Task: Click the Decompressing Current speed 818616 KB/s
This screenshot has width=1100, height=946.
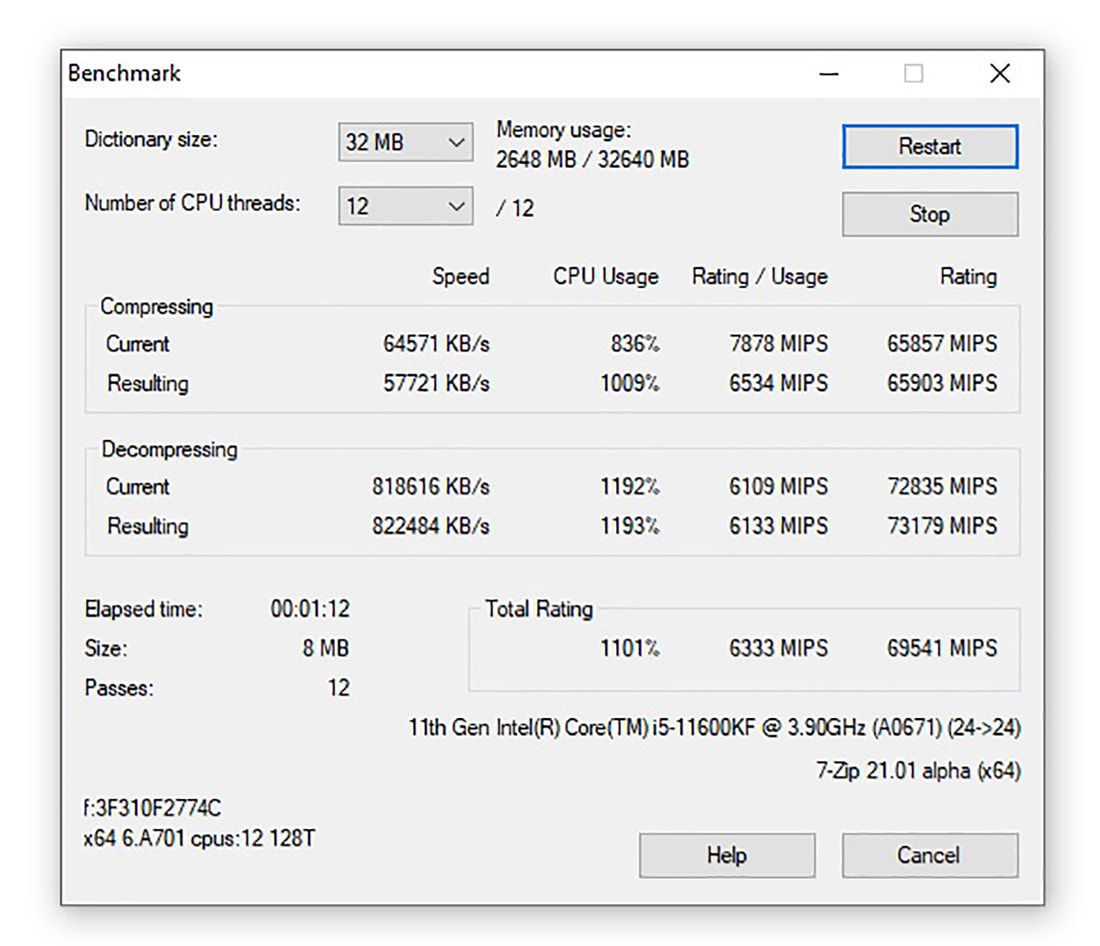Action: [430, 487]
